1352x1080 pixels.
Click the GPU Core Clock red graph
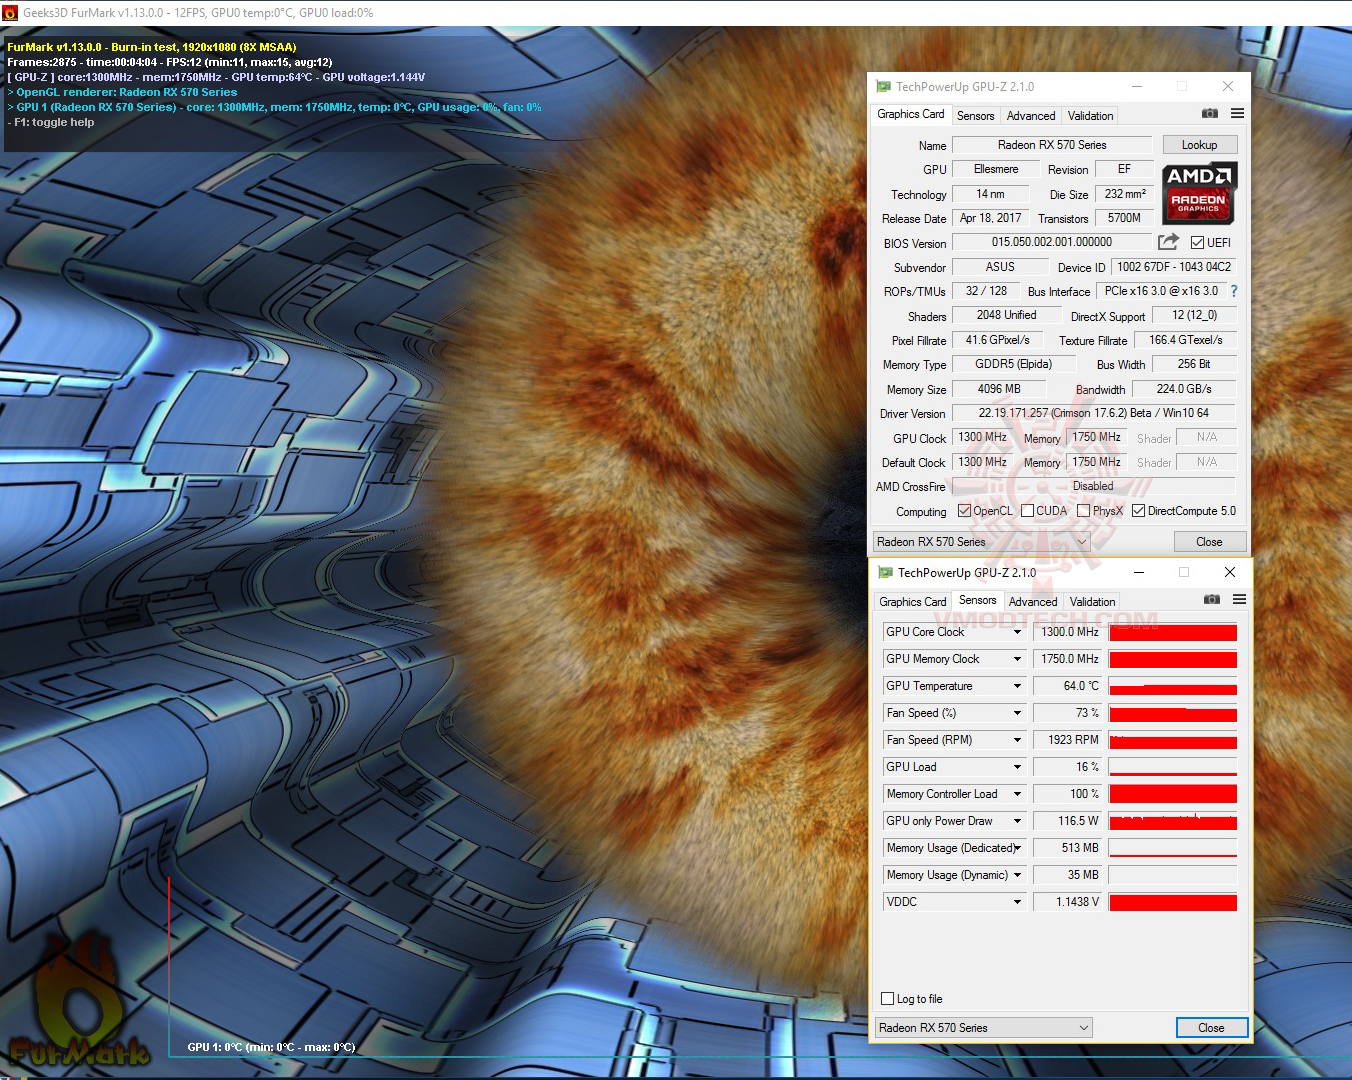pyautogui.click(x=1173, y=632)
